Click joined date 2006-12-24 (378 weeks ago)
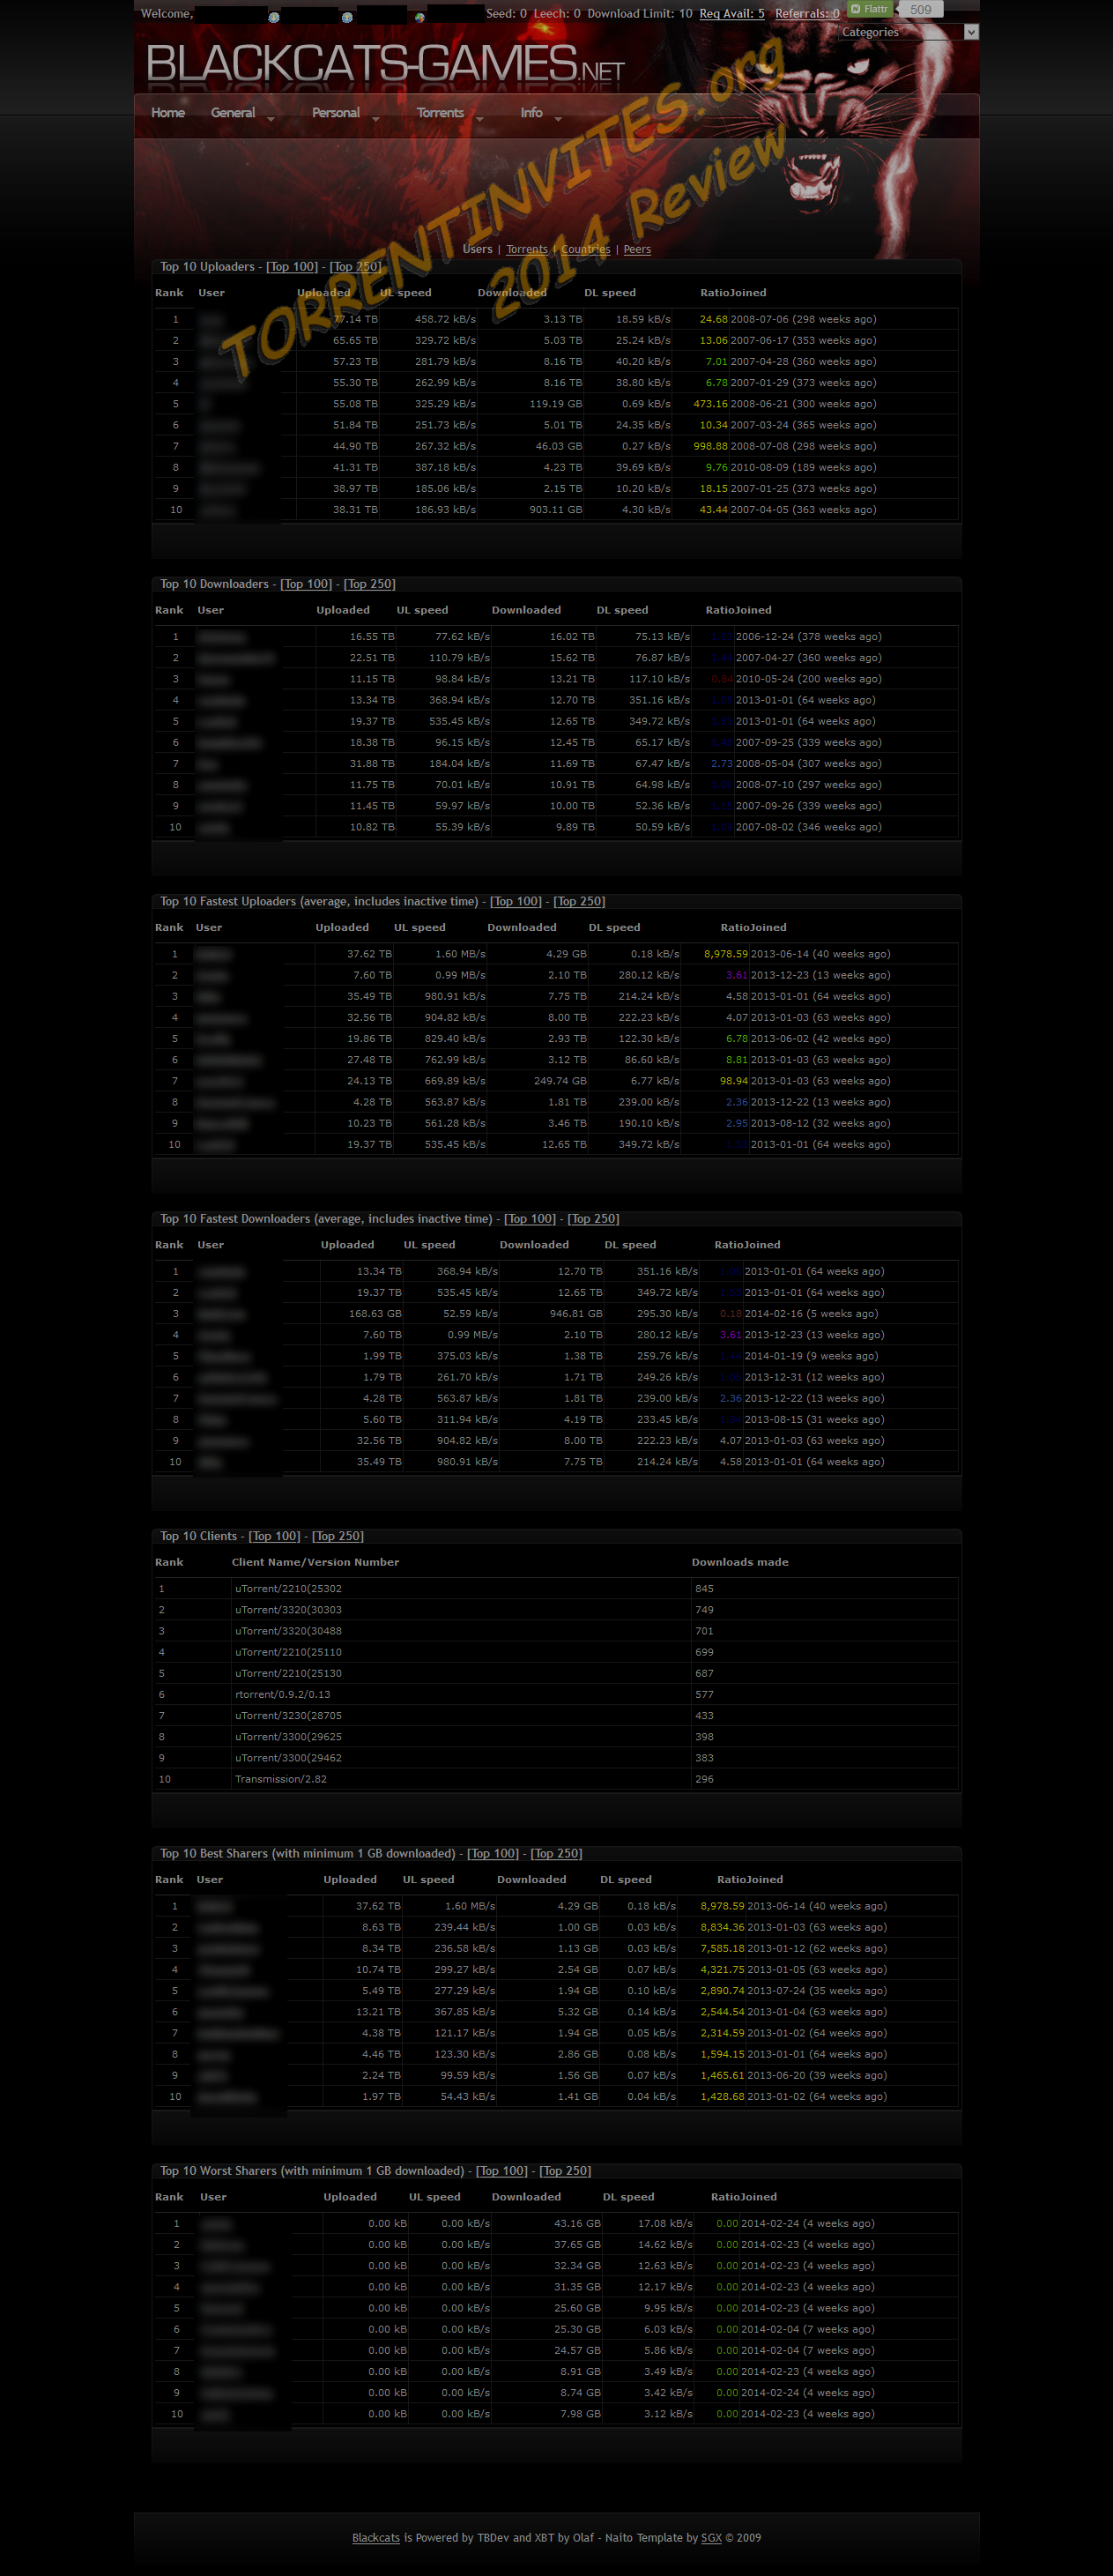Viewport: 1113px width, 2576px height. point(808,637)
